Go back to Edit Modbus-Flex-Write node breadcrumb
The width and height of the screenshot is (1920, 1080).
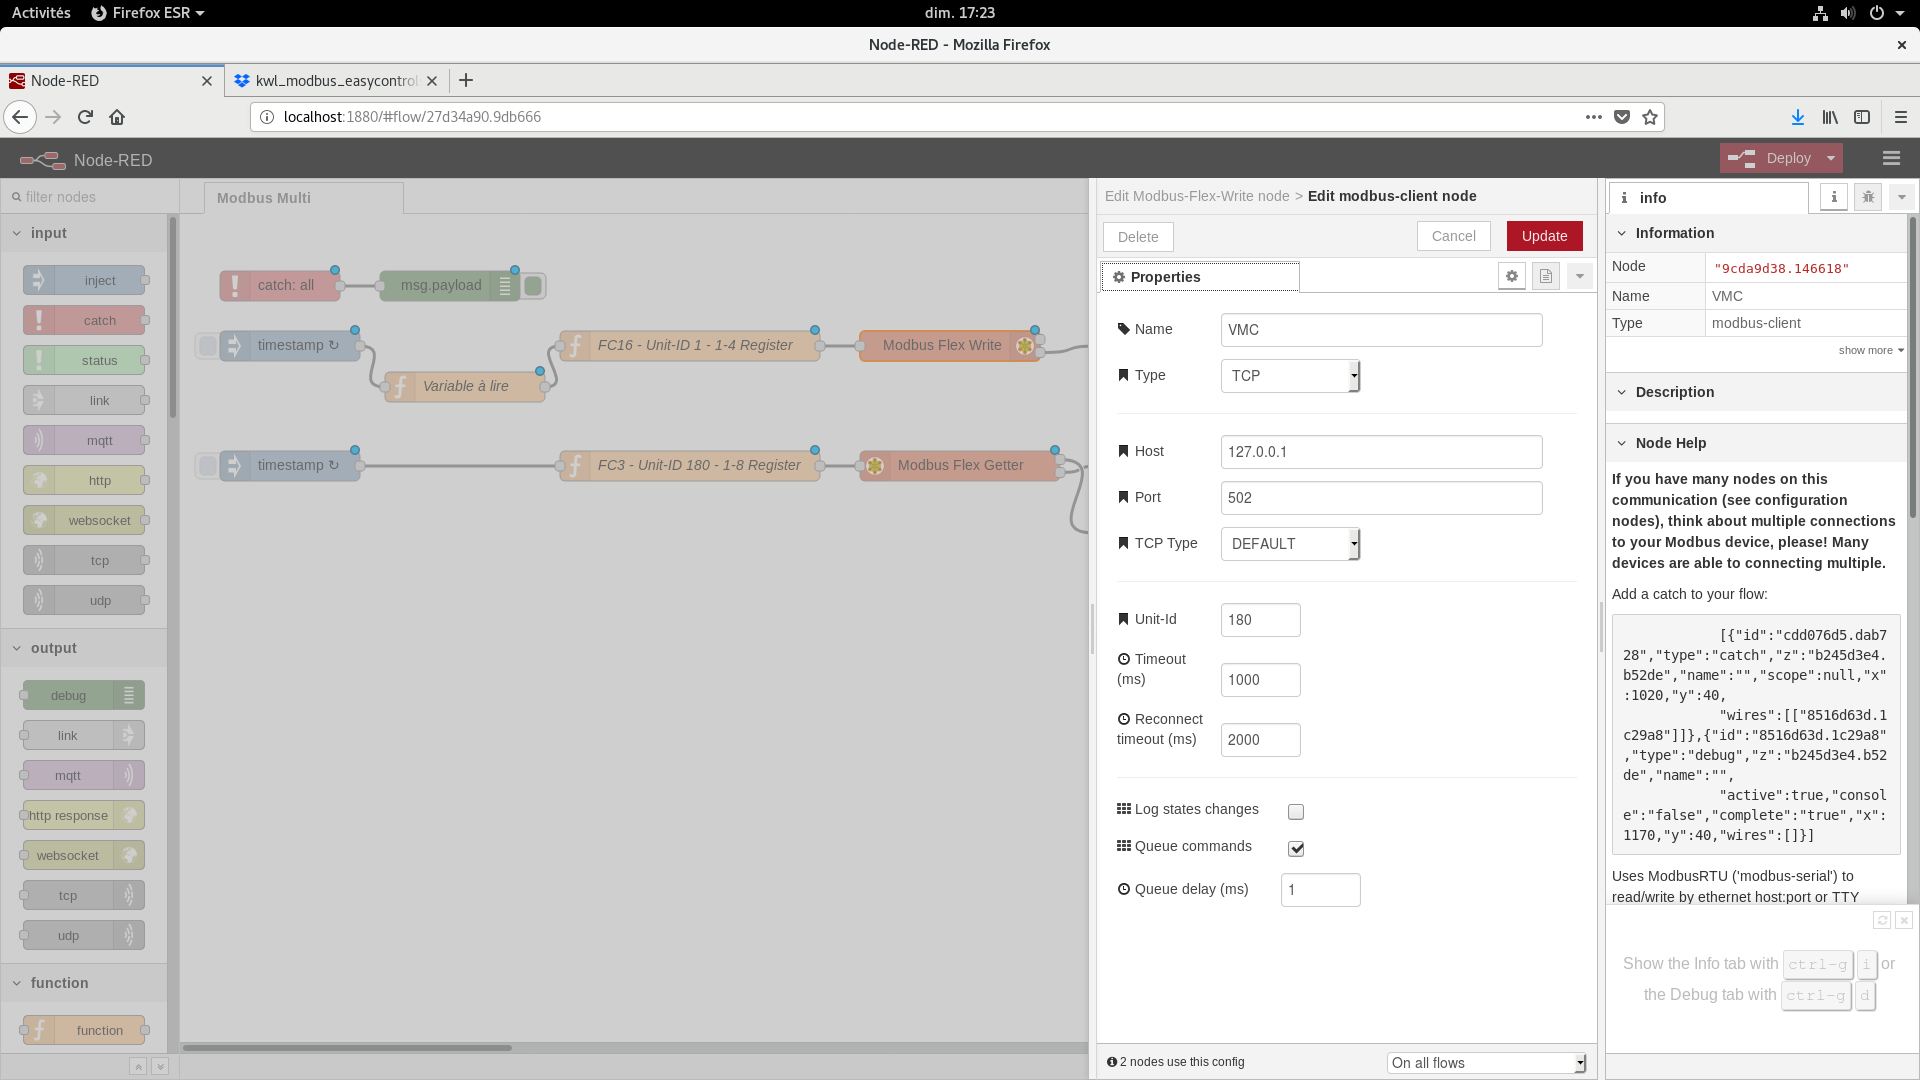coord(1197,196)
